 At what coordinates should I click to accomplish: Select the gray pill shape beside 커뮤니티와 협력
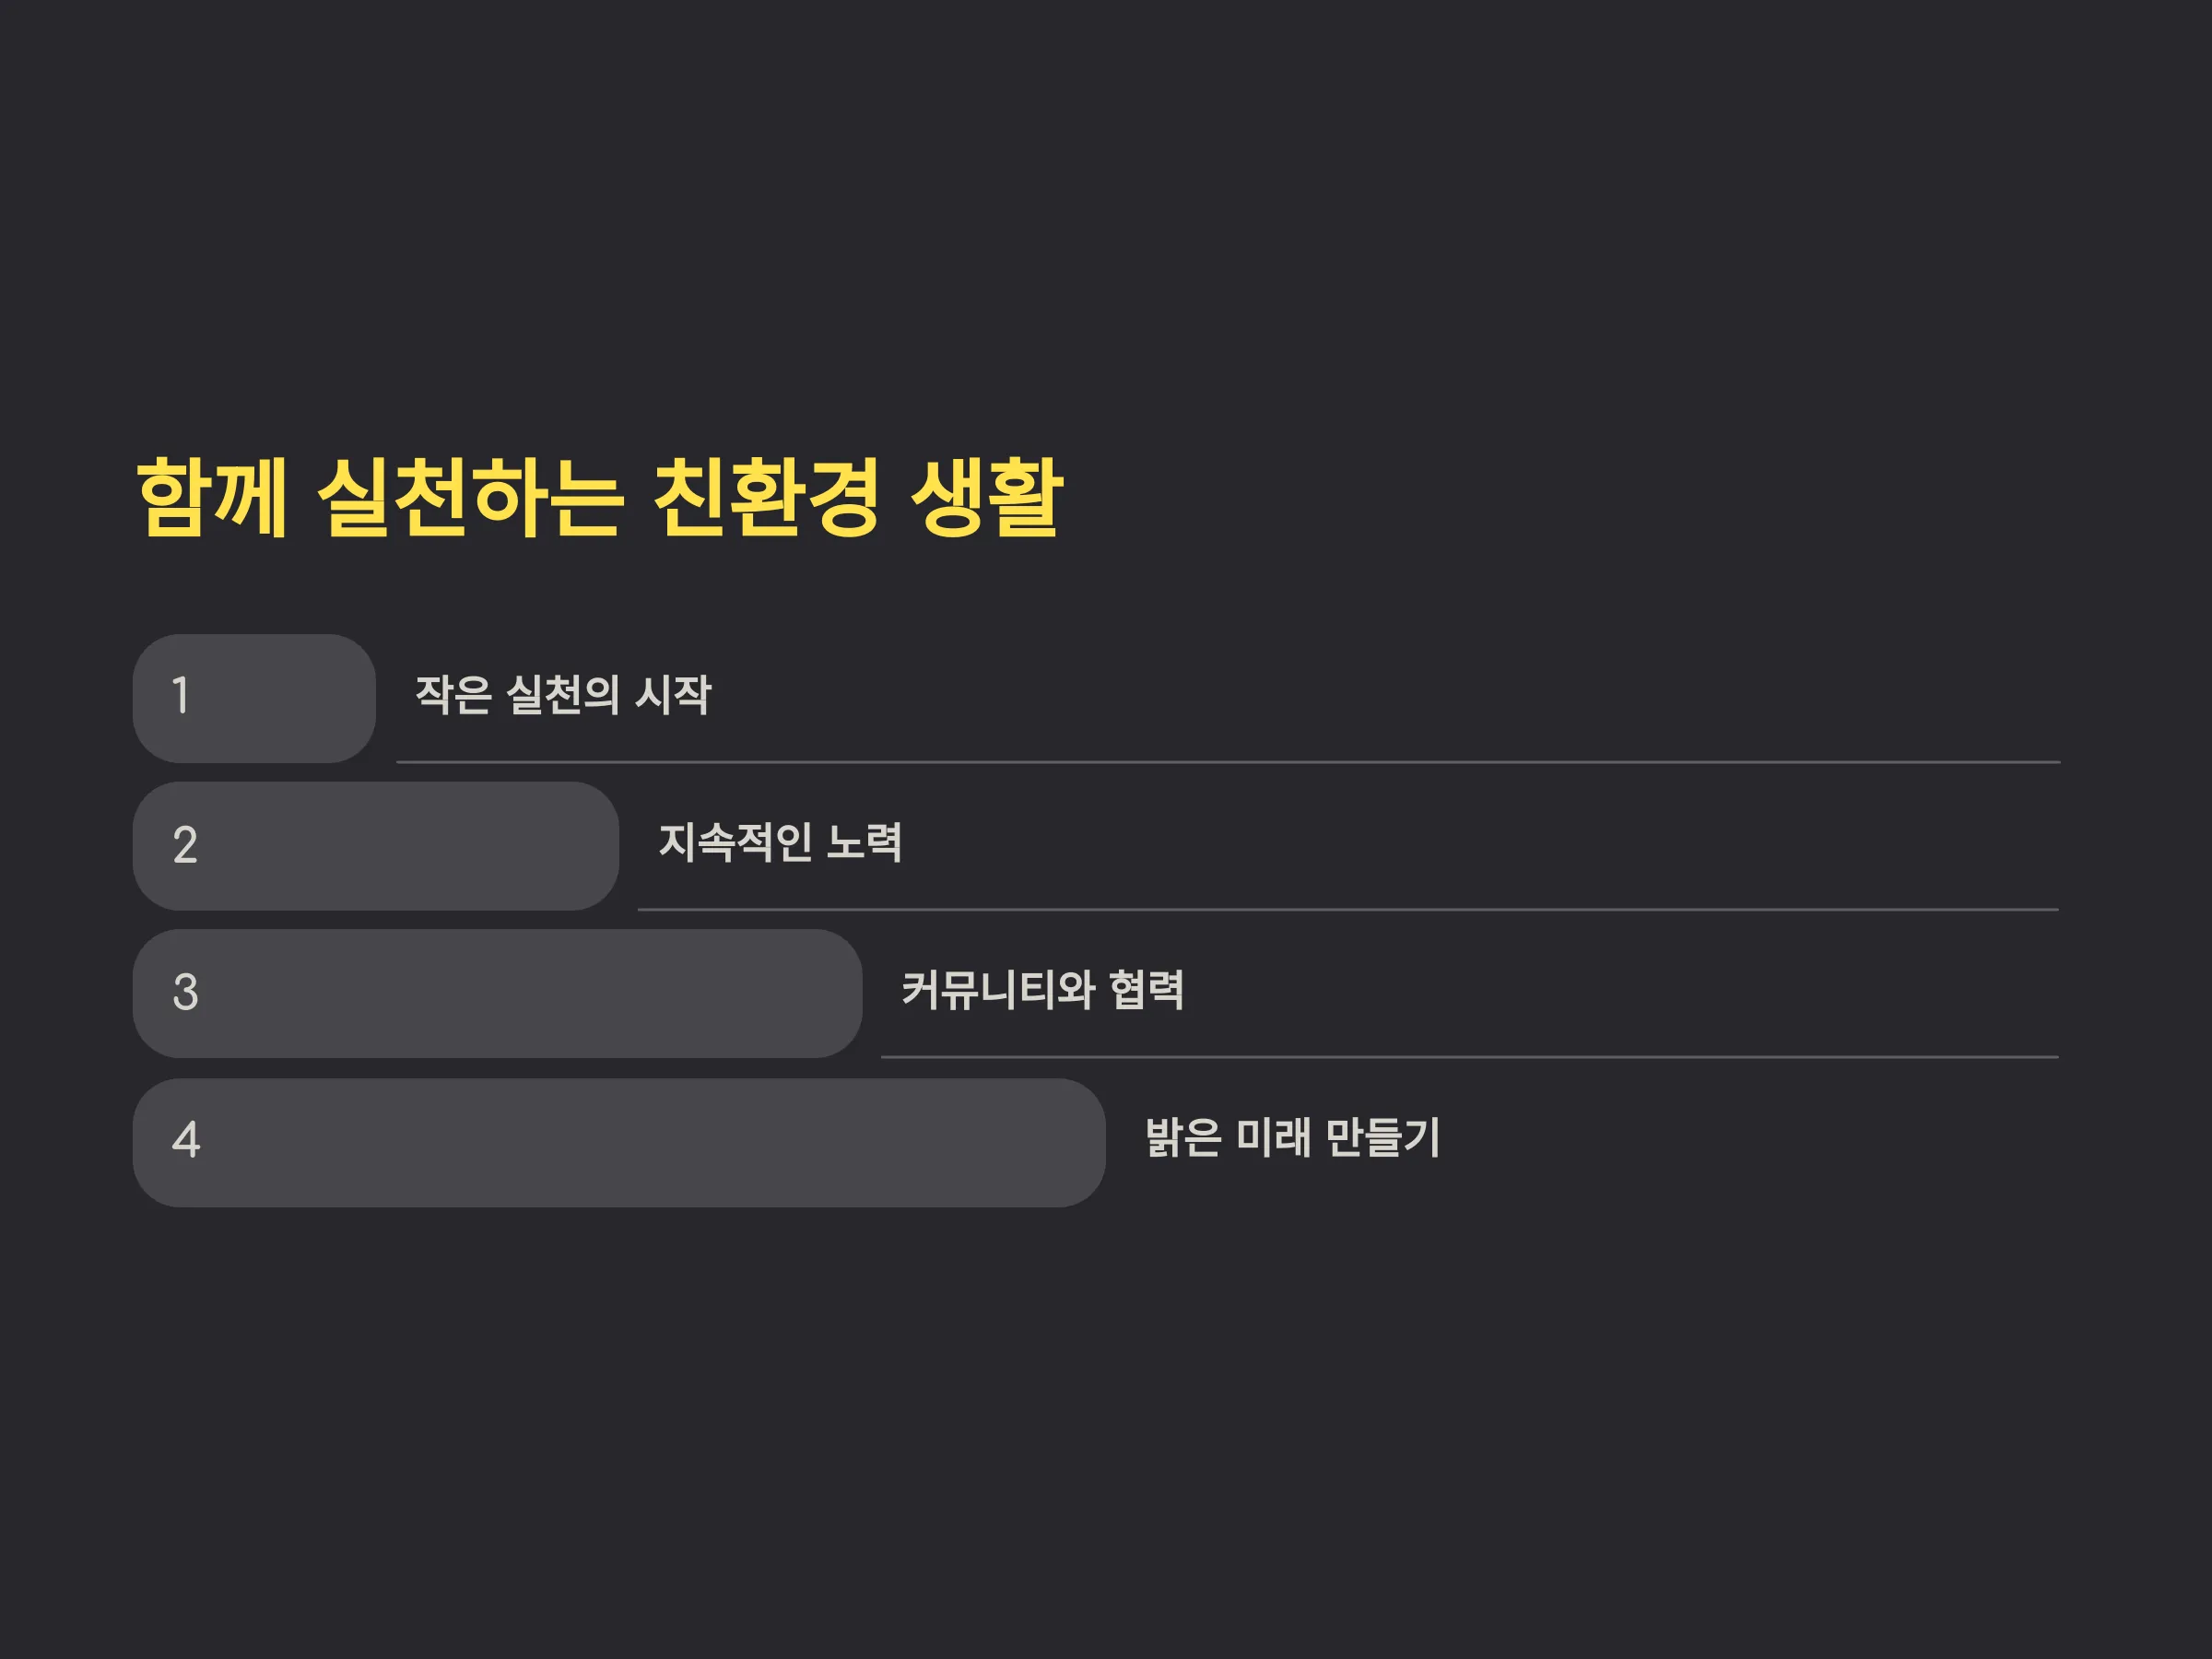[x=497, y=994]
